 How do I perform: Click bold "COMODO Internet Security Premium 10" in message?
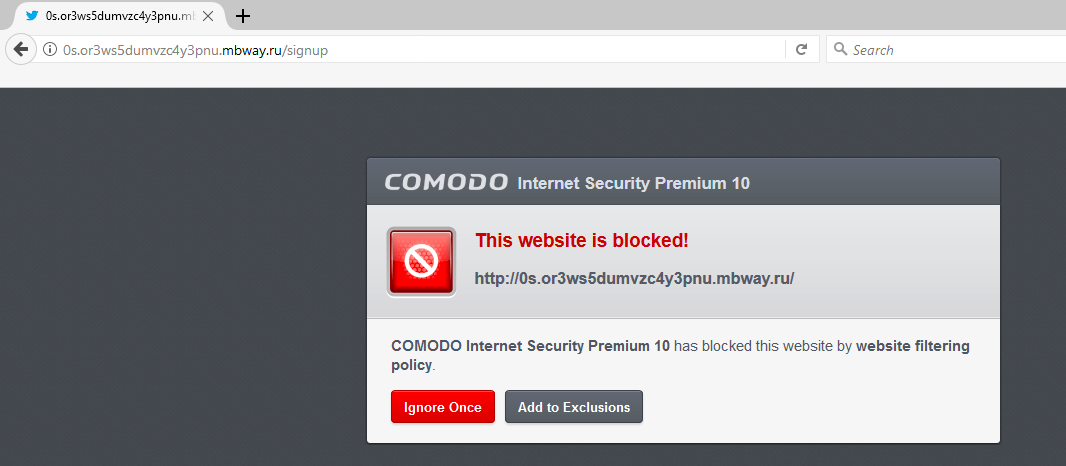(x=530, y=346)
